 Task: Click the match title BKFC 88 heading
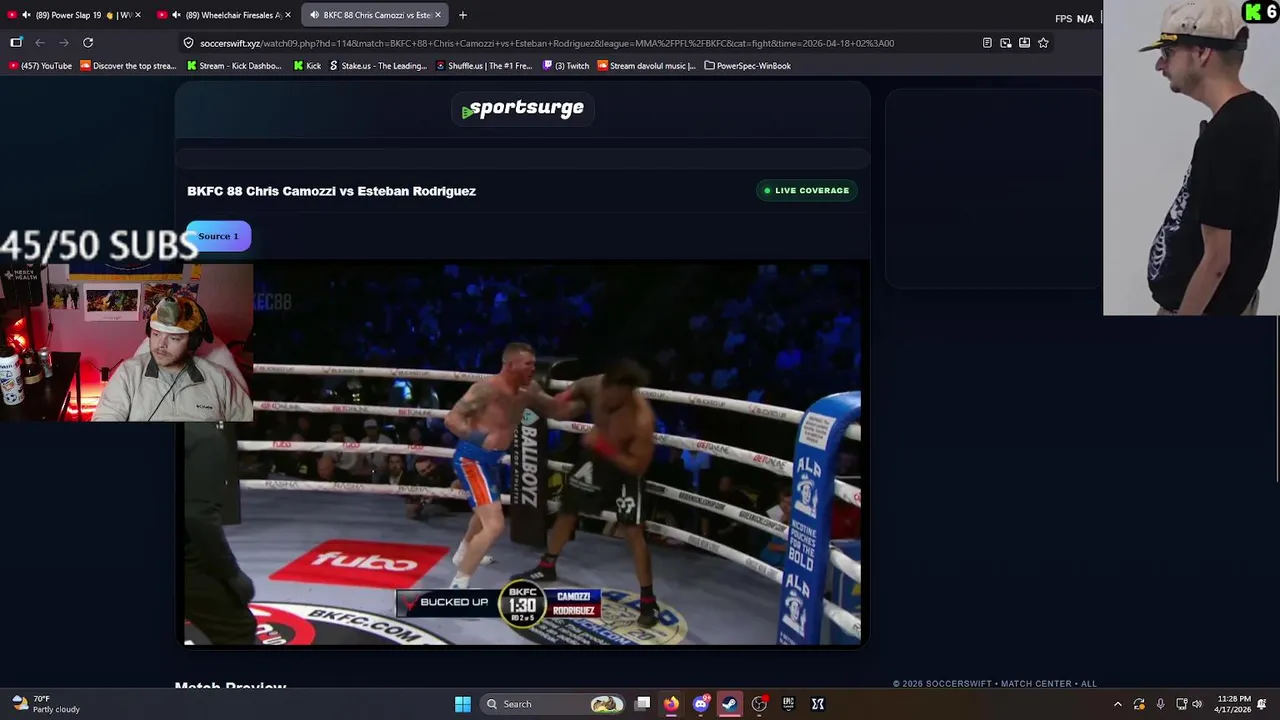pos(331,191)
